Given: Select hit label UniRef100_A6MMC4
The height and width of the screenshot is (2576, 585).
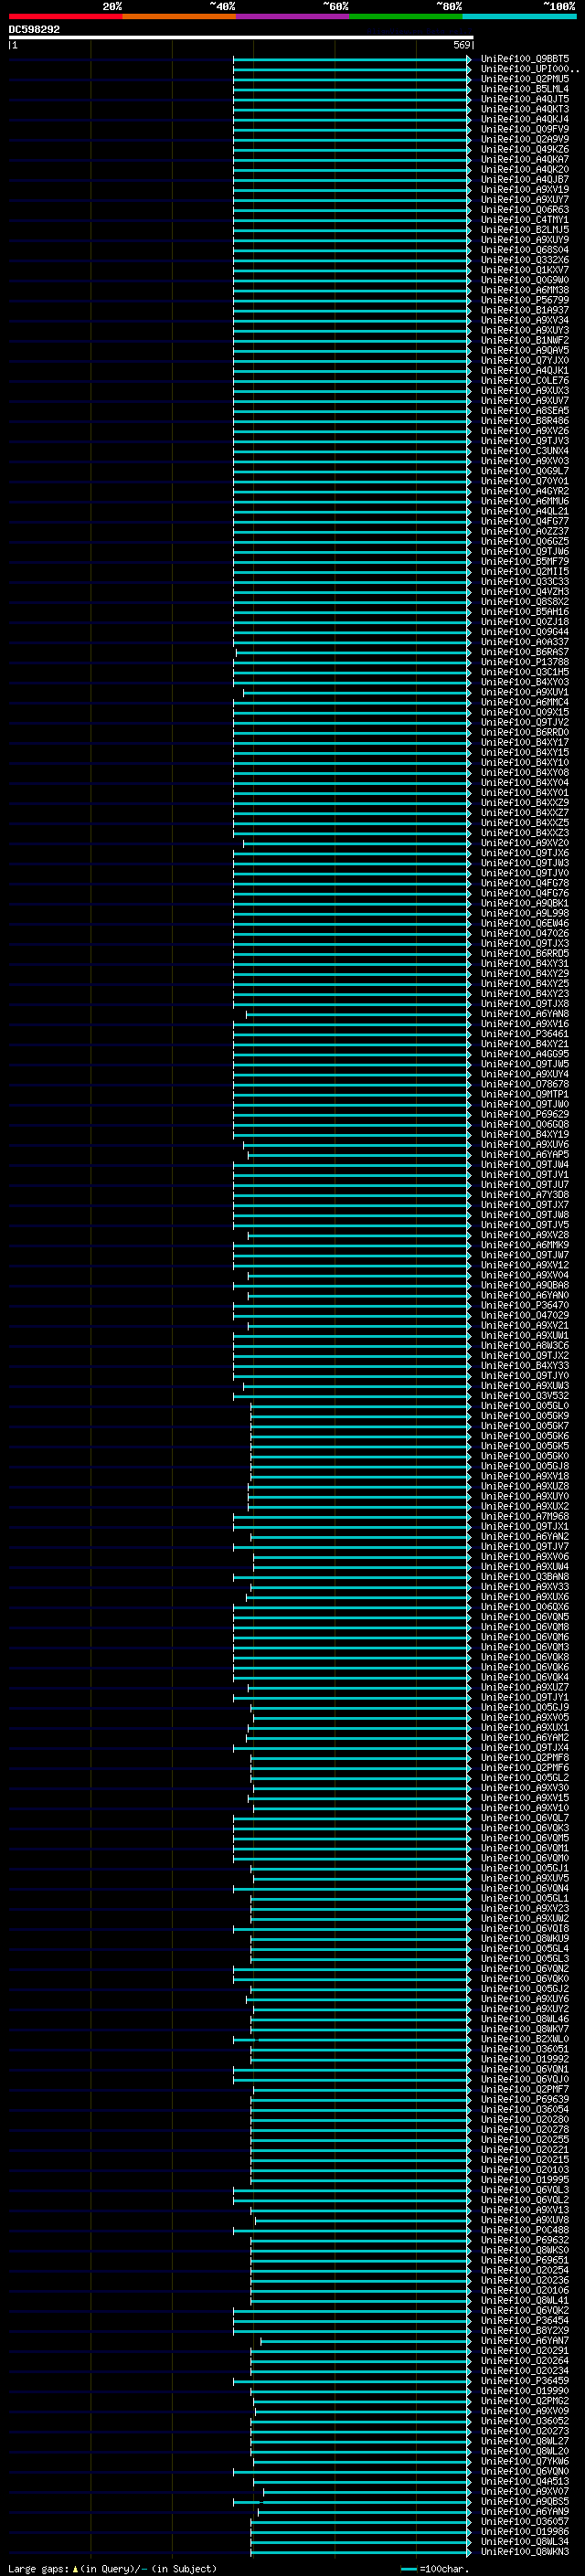Looking at the screenshot, I should coord(525,702).
